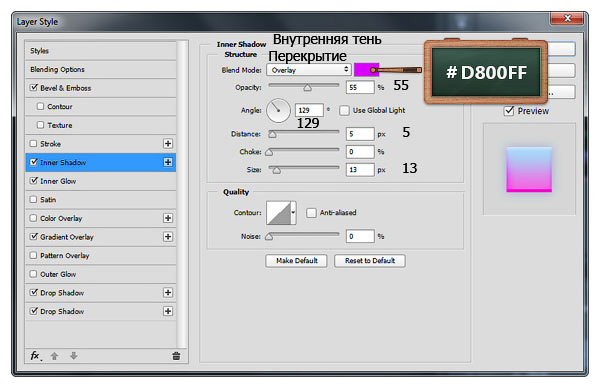Add another Inner Shadow with plus icon

(168, 162)
